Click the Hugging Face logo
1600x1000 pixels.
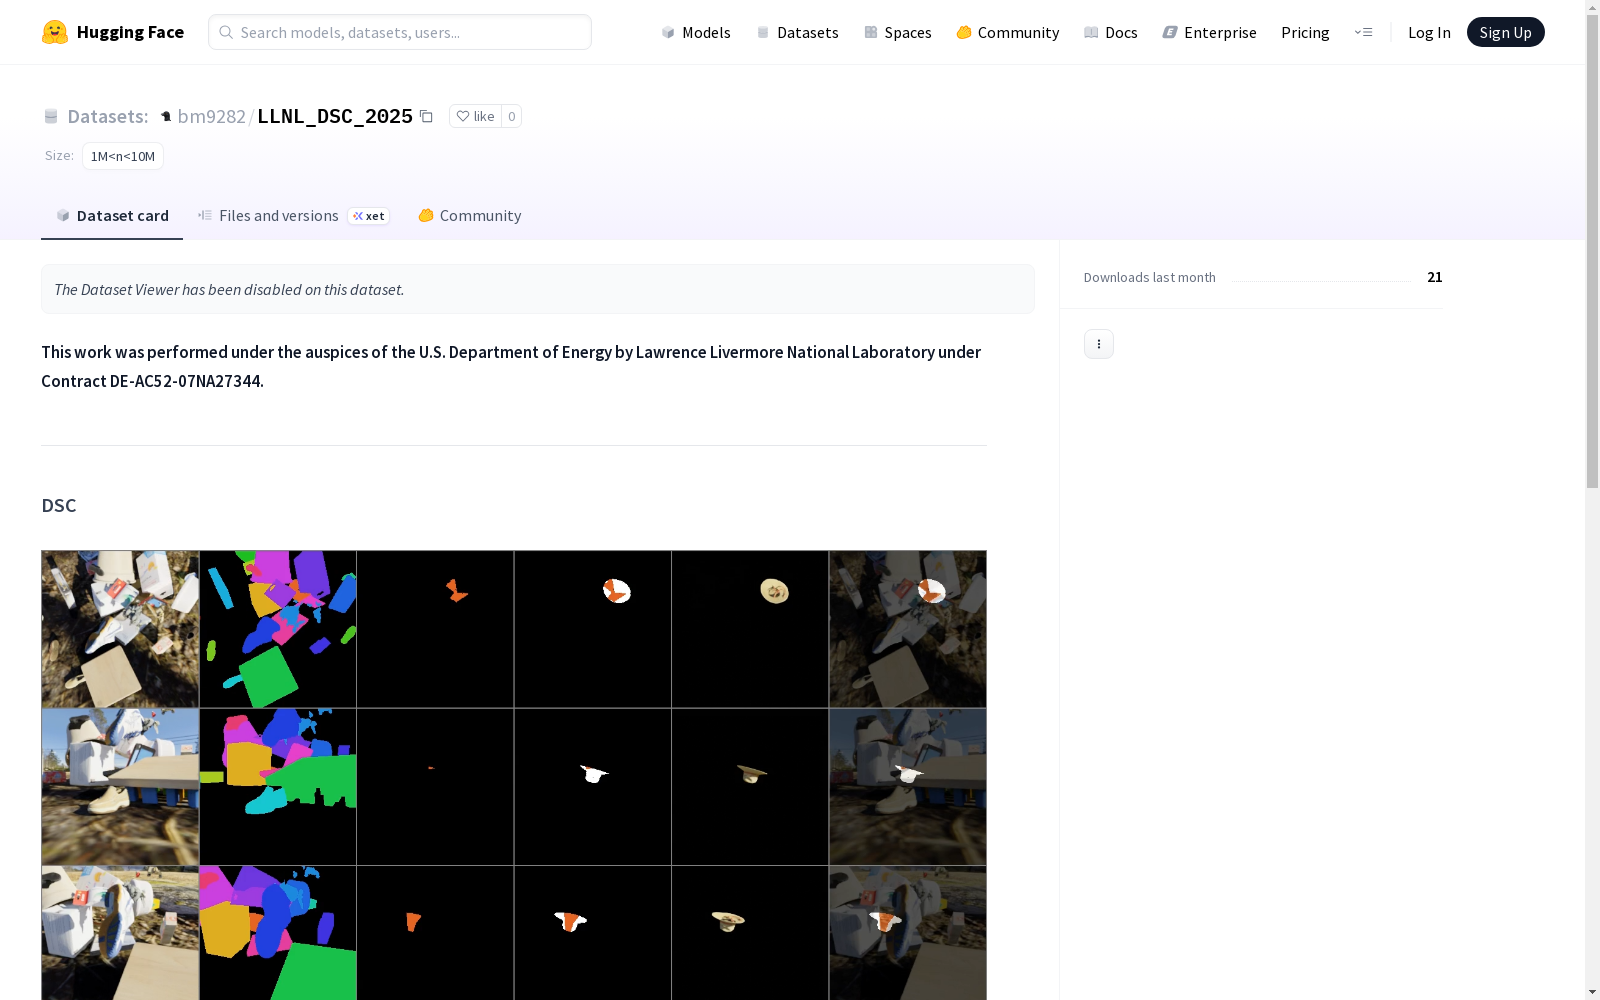coord(113,32)
